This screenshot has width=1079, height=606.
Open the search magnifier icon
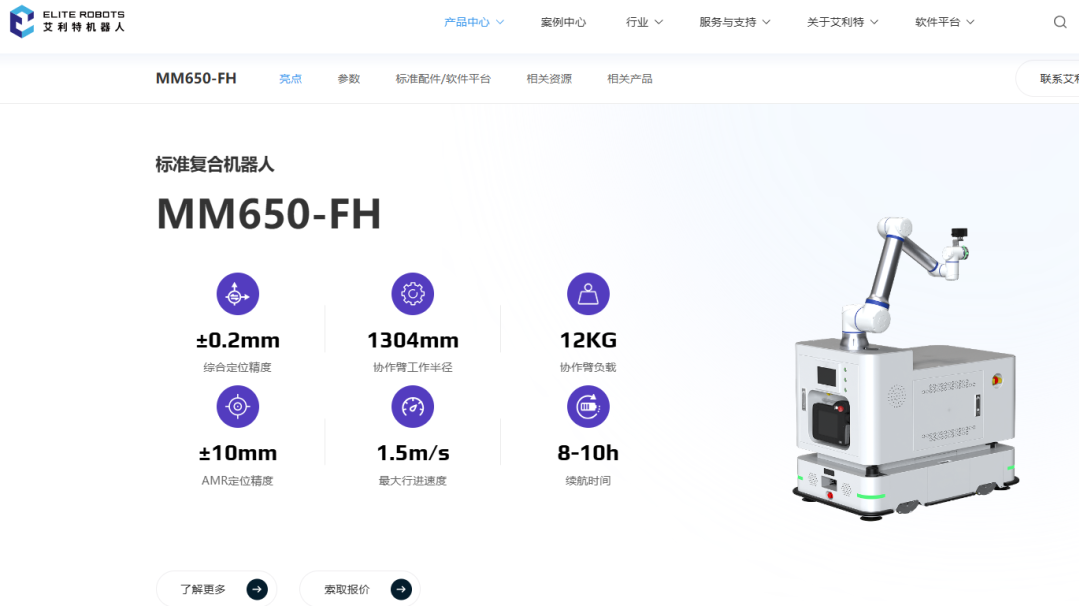(x=1060, y=22)
